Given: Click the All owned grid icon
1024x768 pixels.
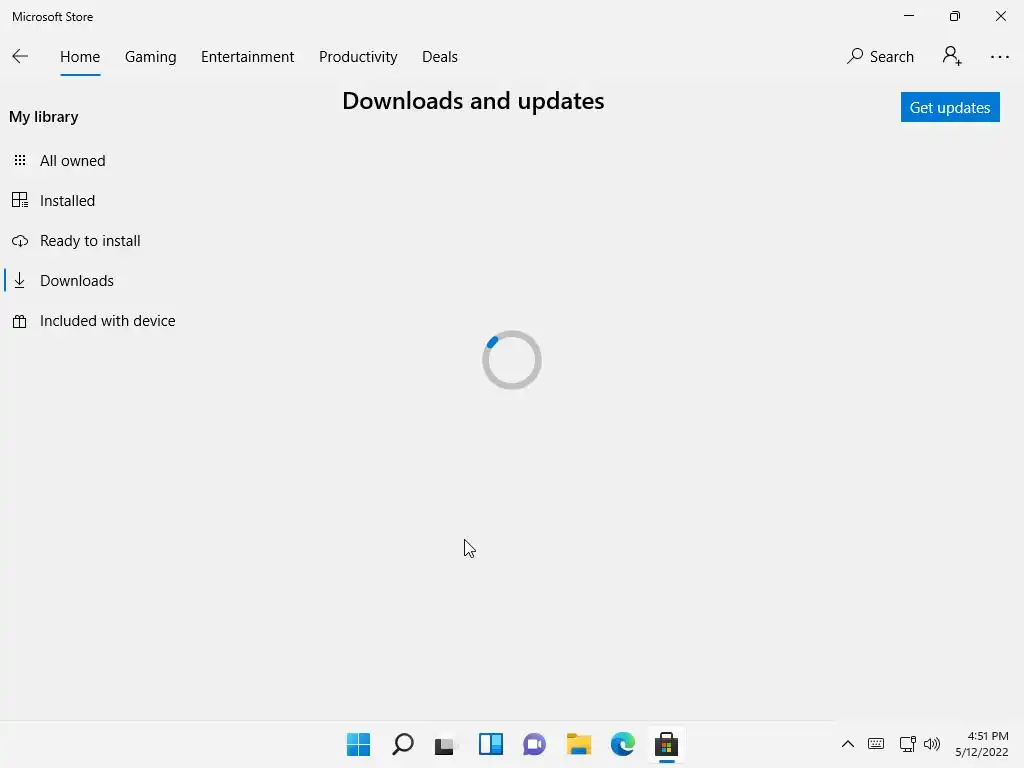Looking at the screenshot, I should point(20,160).
